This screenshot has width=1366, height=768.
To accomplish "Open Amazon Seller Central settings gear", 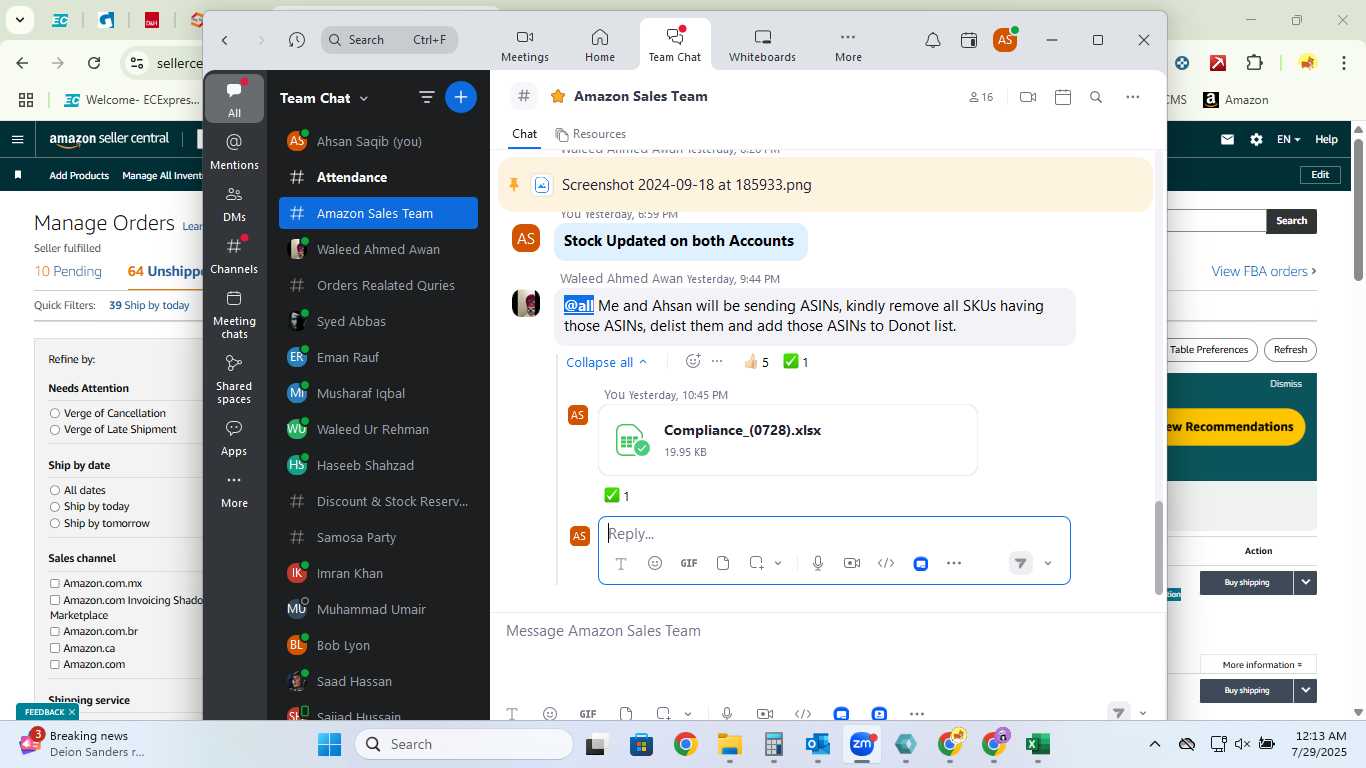I will pyautogui.click(x=1256, y=139).
